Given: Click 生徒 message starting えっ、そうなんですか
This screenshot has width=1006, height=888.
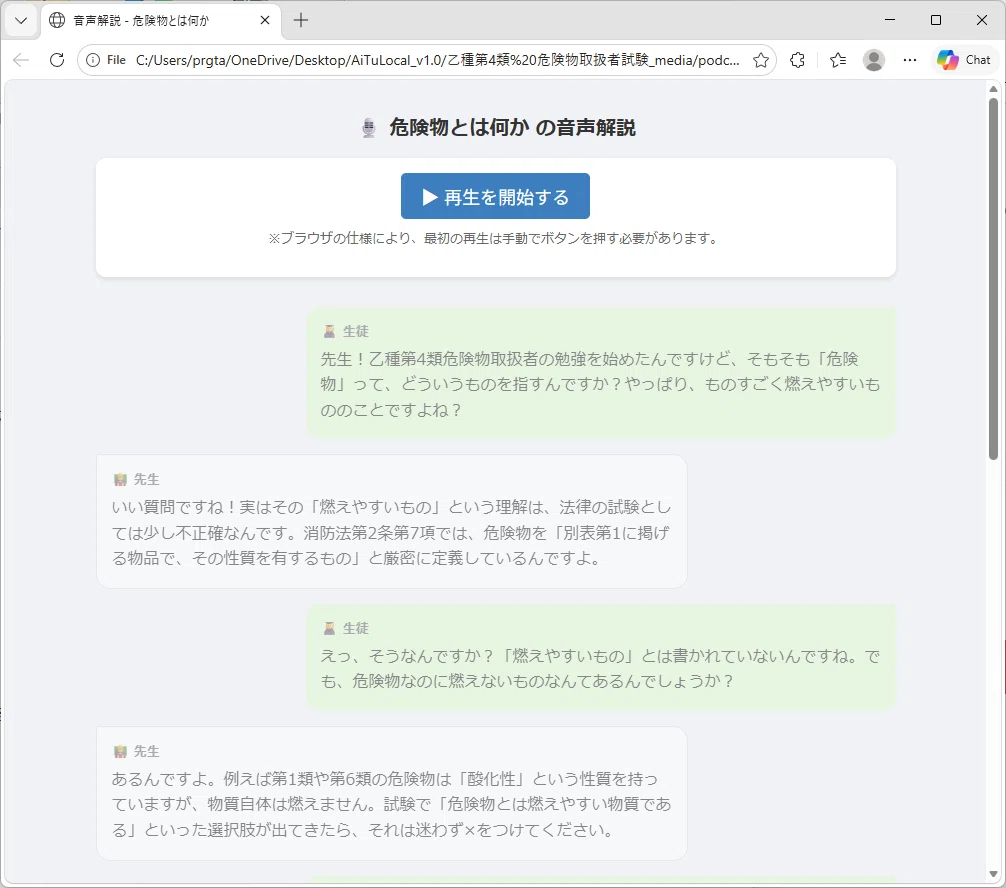Looking at the screenshot, I should point(601,657).
